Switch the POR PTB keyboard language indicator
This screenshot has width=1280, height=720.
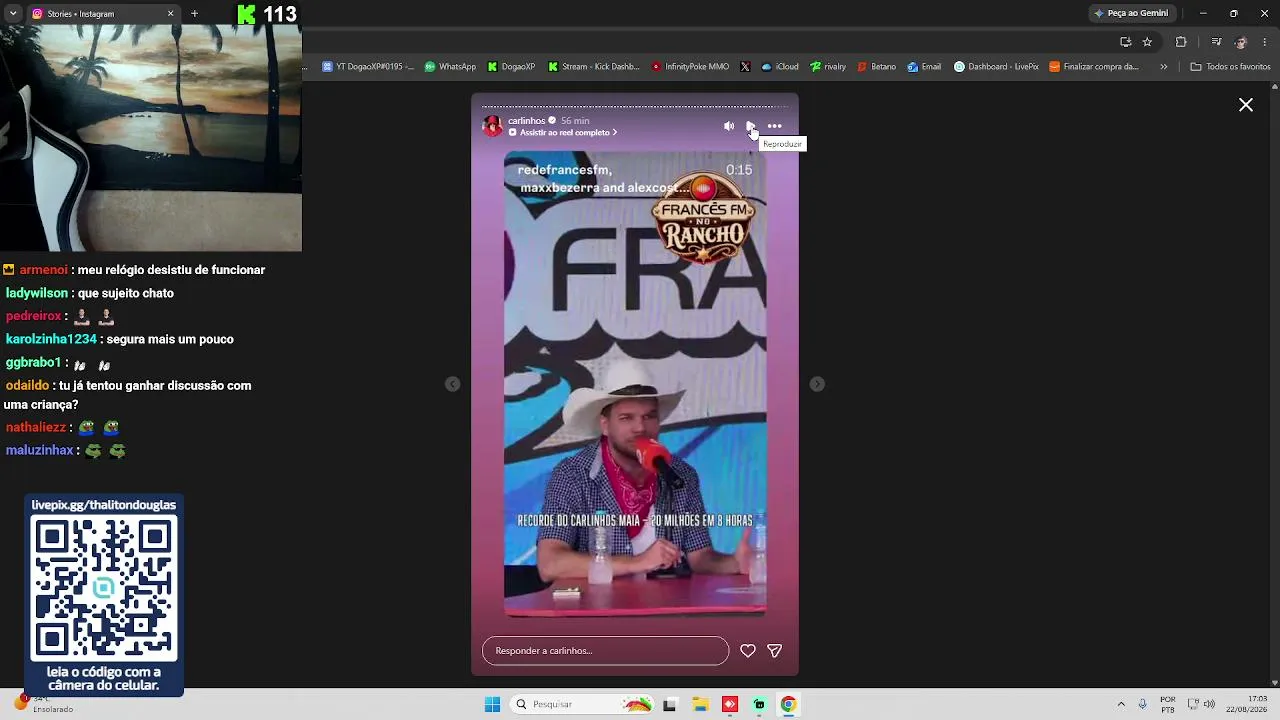pyautogui.click(x=1168, y=704)
